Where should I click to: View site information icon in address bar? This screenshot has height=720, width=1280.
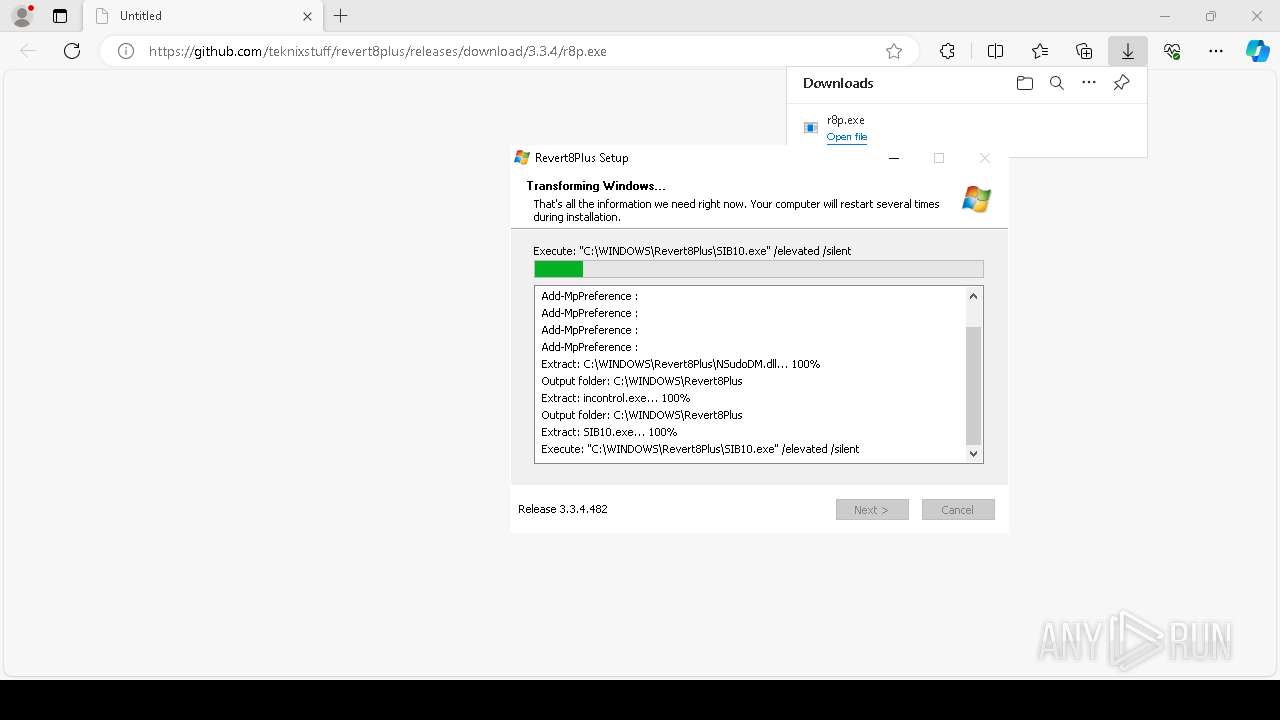[x=126, y=51]
